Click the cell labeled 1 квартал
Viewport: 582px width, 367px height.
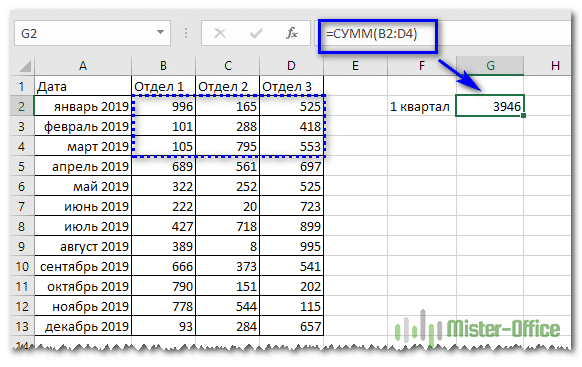pyautogui.click(x=422, y=107)
